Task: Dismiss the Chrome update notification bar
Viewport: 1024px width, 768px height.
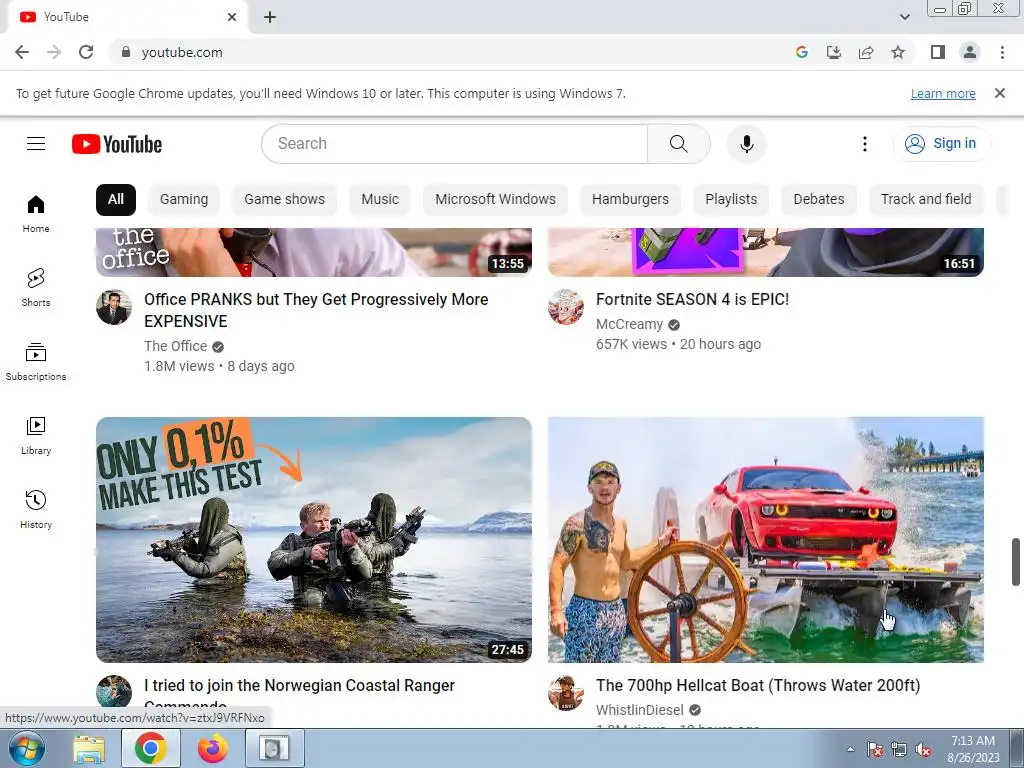Action: tap(999, 93)
